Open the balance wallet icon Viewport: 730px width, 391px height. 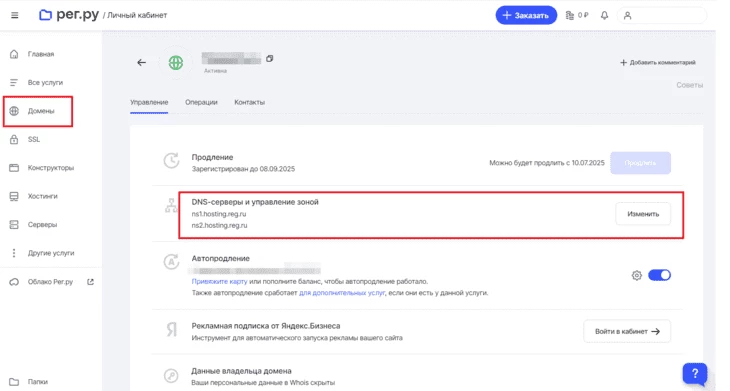[x=569, y=15]
